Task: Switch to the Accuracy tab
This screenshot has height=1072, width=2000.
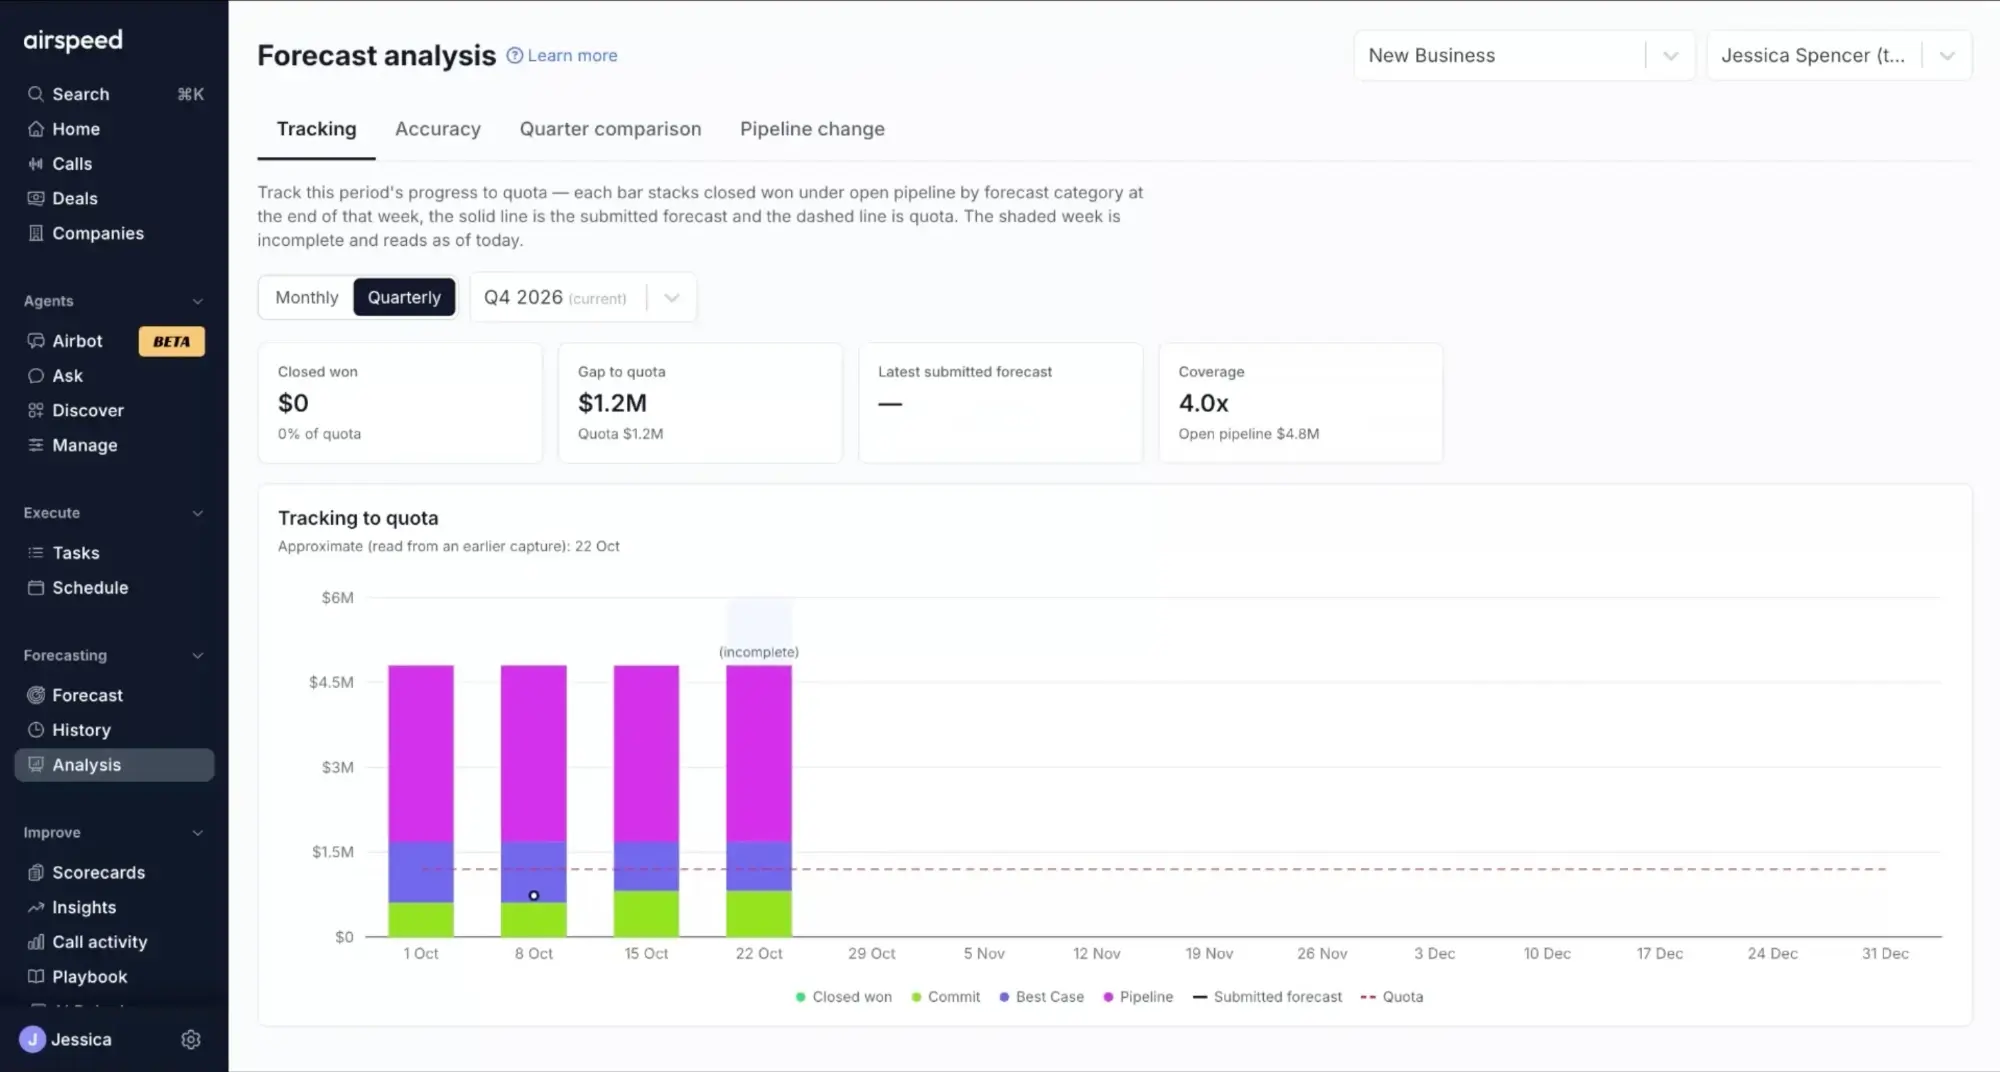Action: coord(438,129)
